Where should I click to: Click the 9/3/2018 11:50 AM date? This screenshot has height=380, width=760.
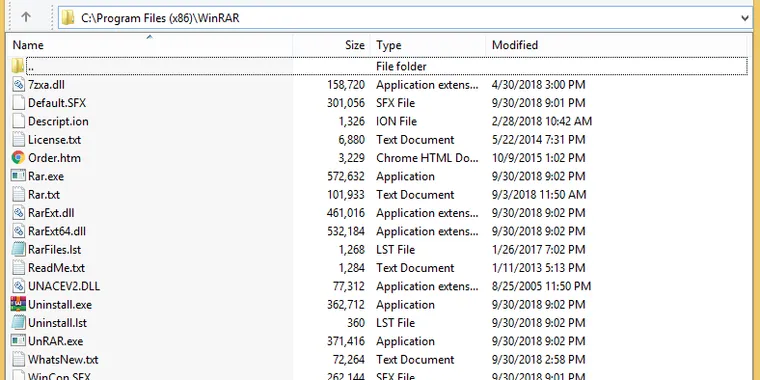[x=539, y=194]
